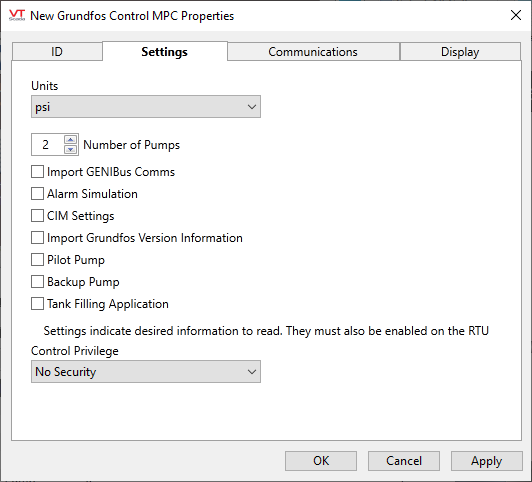Open the Units dropdown showing psi

coord(146,107)
